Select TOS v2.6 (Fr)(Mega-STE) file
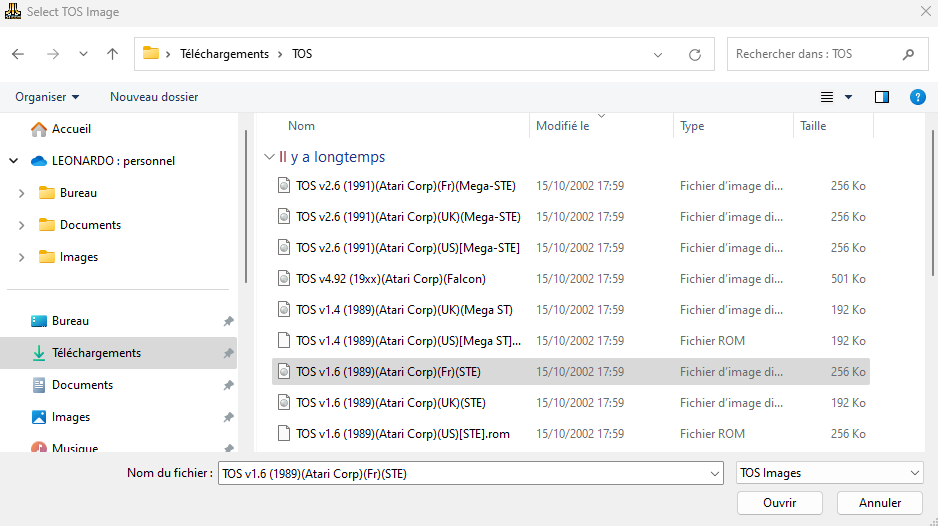The image size is (938, 526). coord(571,186)
